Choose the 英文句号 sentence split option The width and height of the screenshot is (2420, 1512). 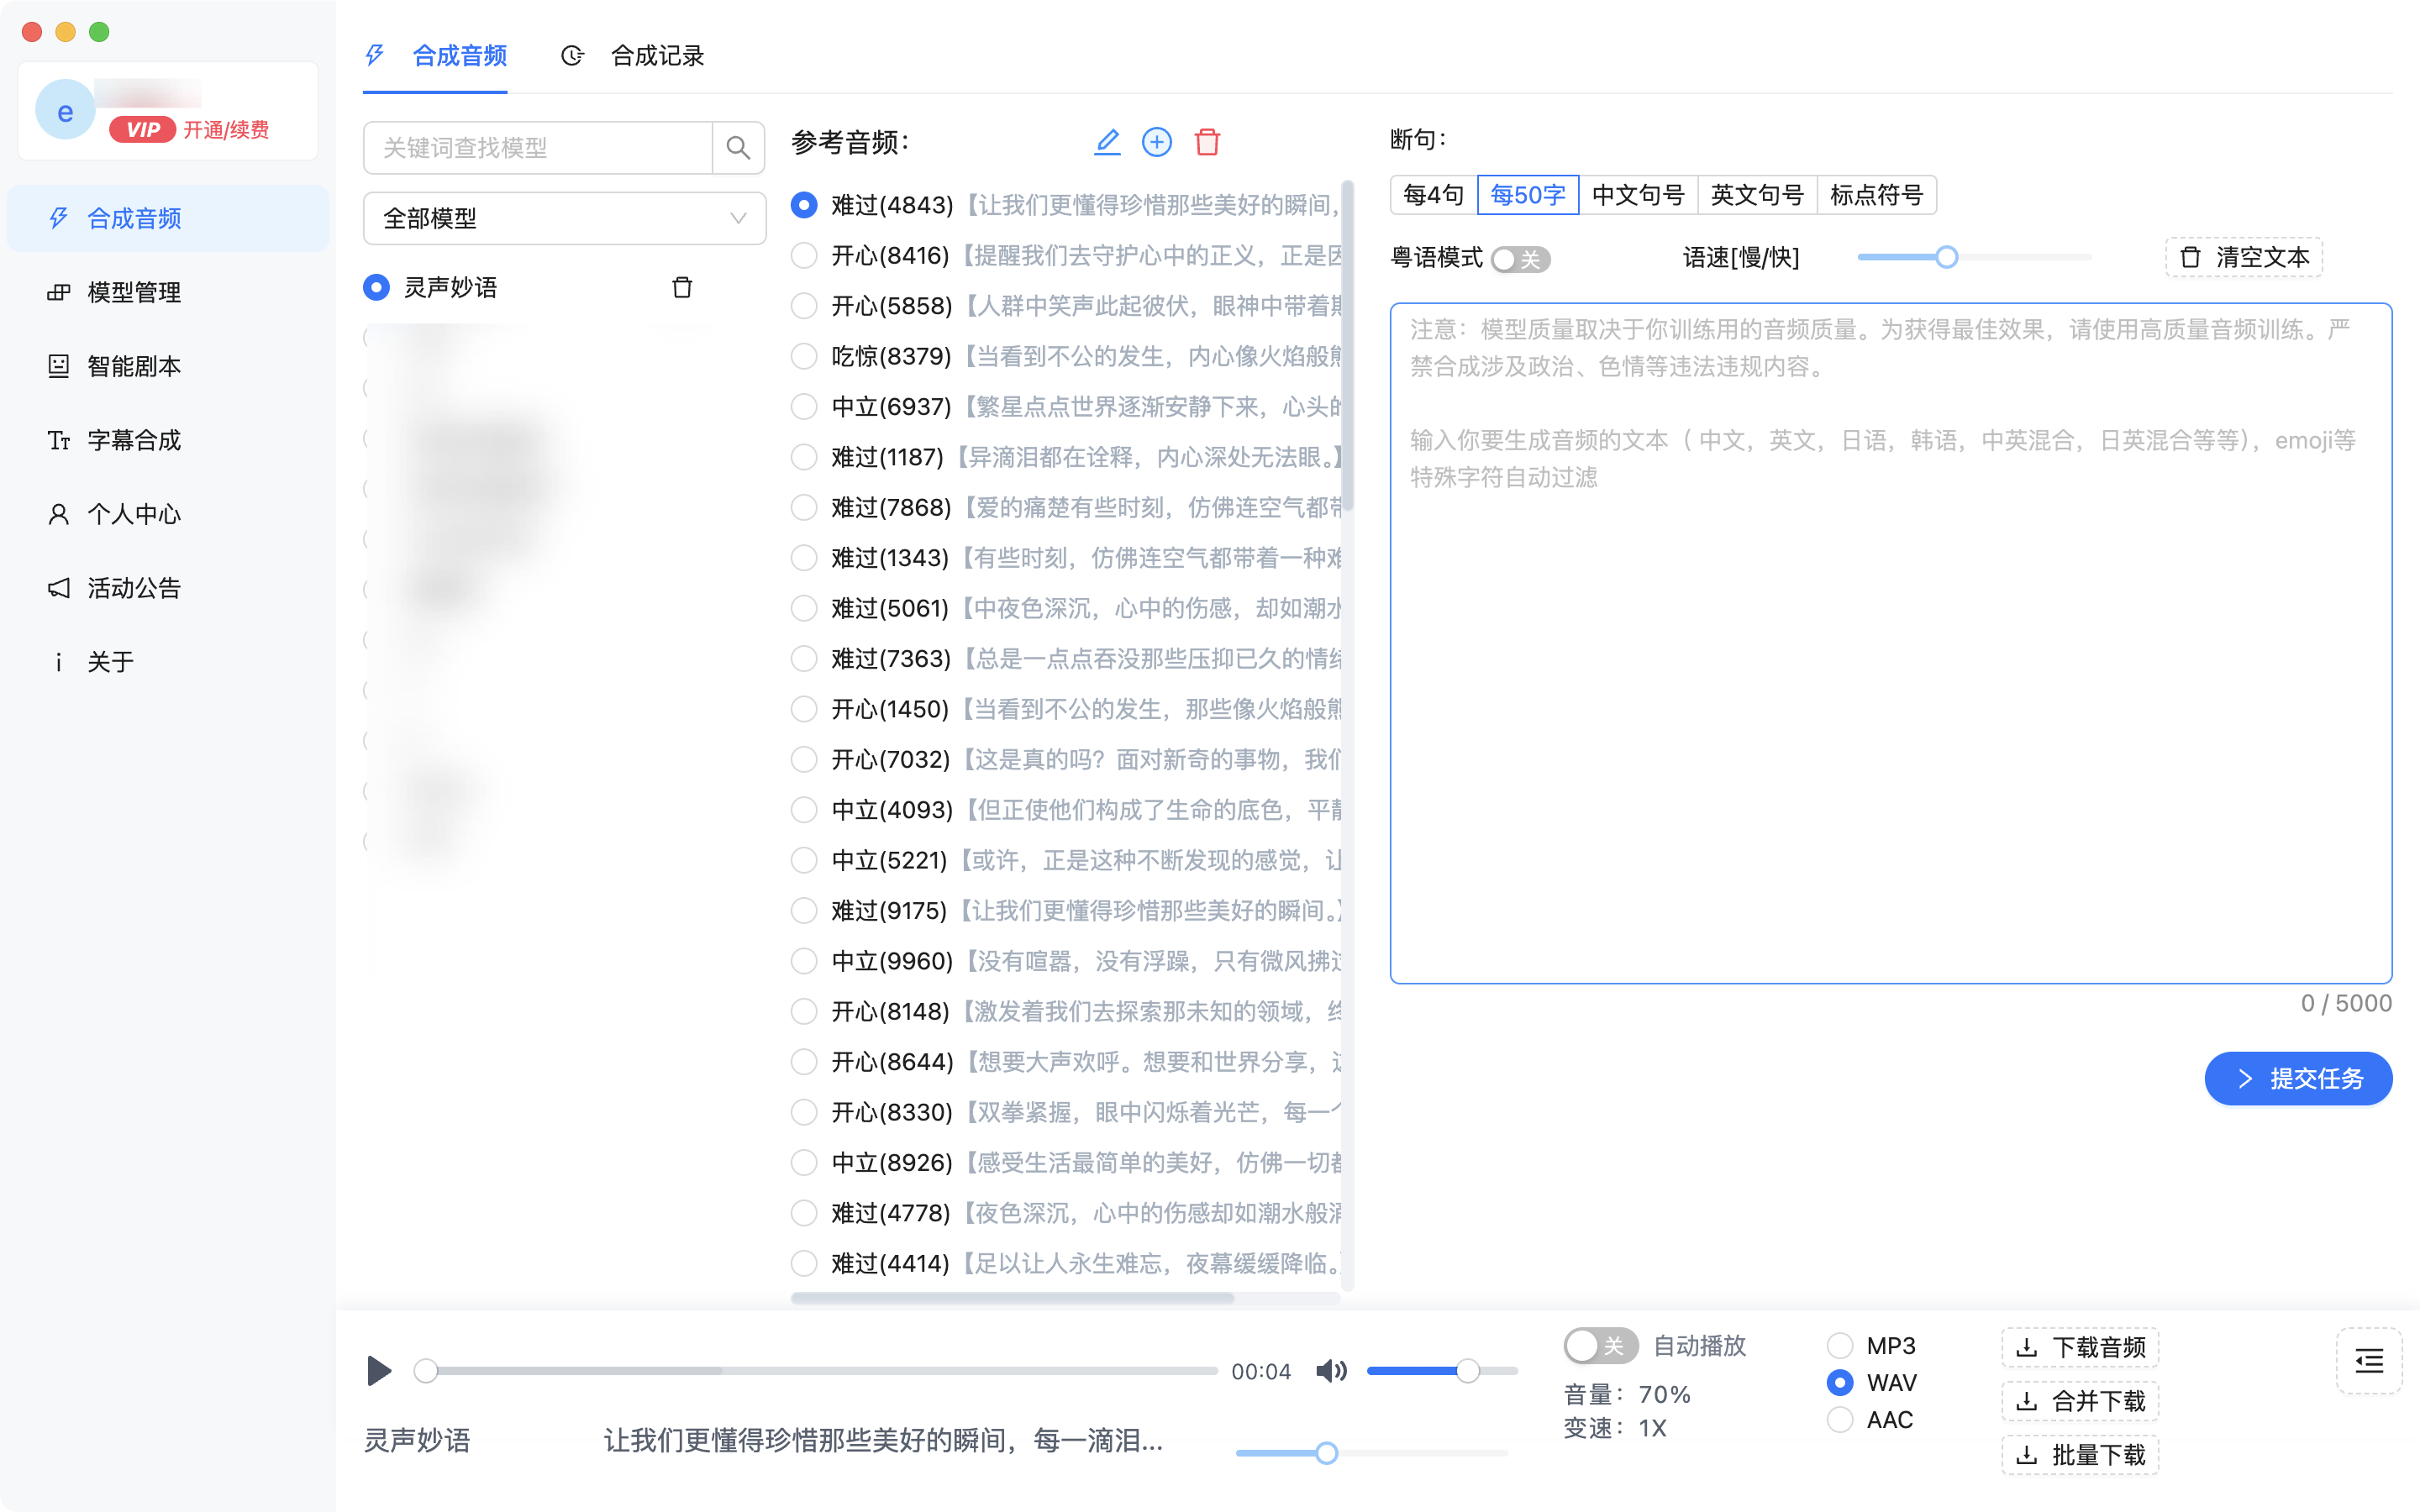[1757, 195]
